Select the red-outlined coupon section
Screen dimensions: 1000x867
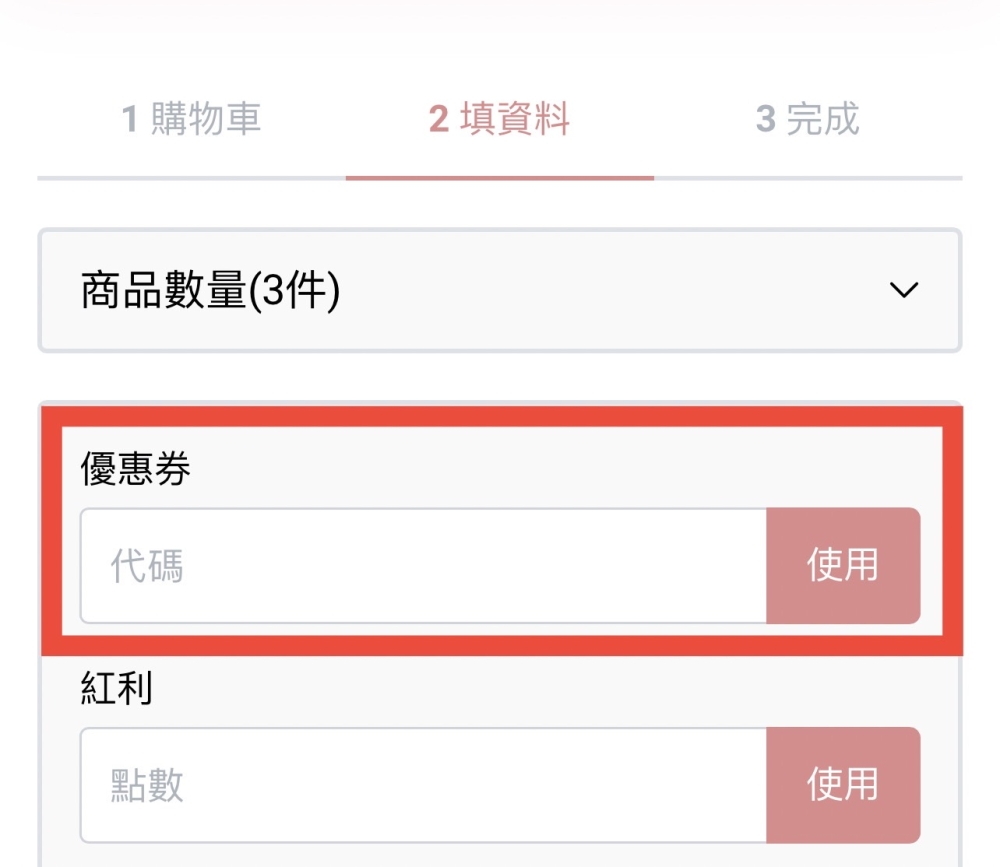pyautogui.click(x=502, y=531)
